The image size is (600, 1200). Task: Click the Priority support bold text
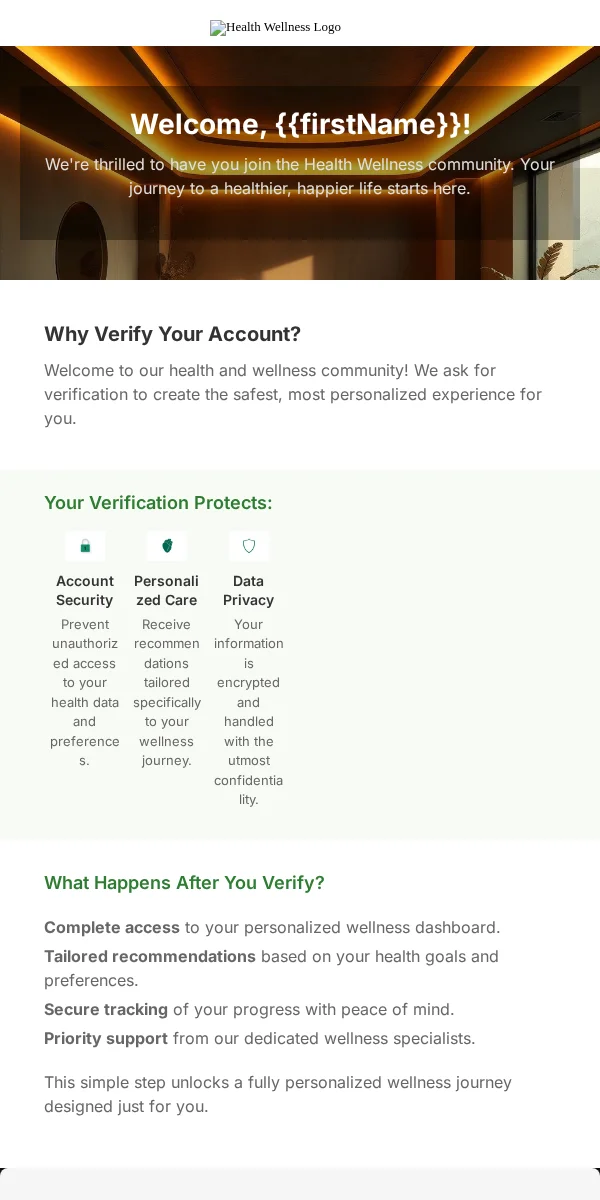click(x=106, y=1038)
